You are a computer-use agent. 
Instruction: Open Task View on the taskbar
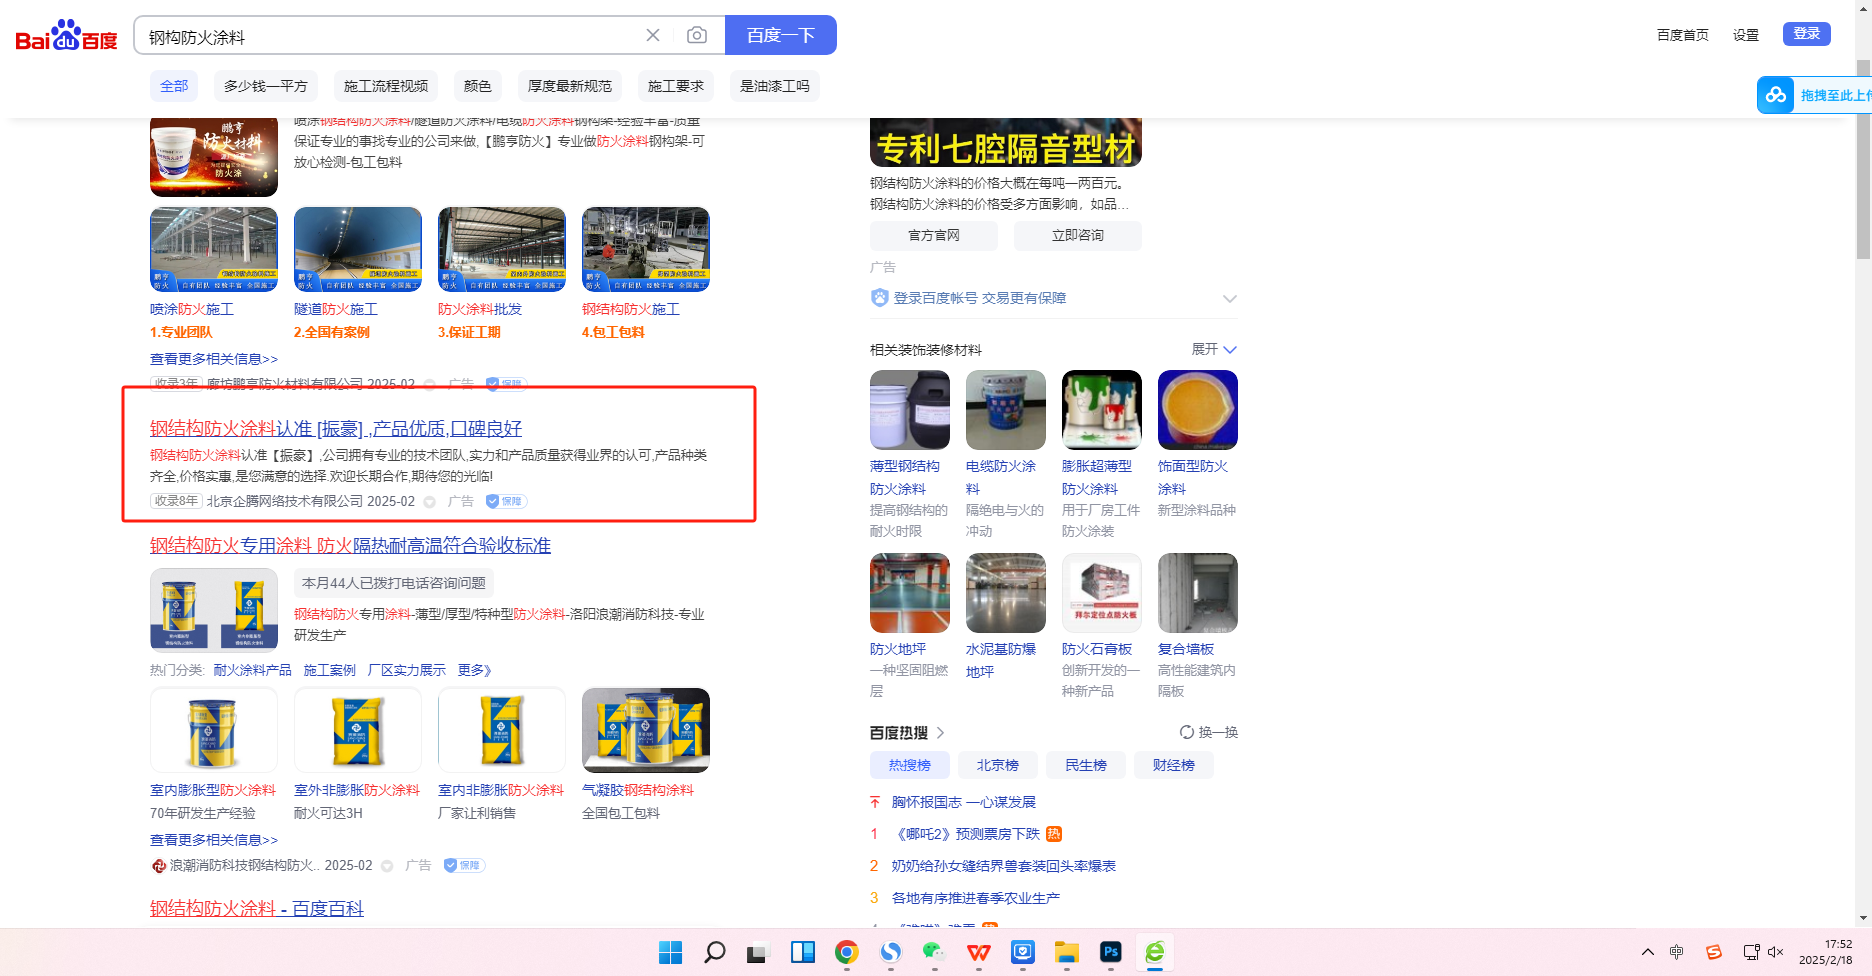point(757,953)
